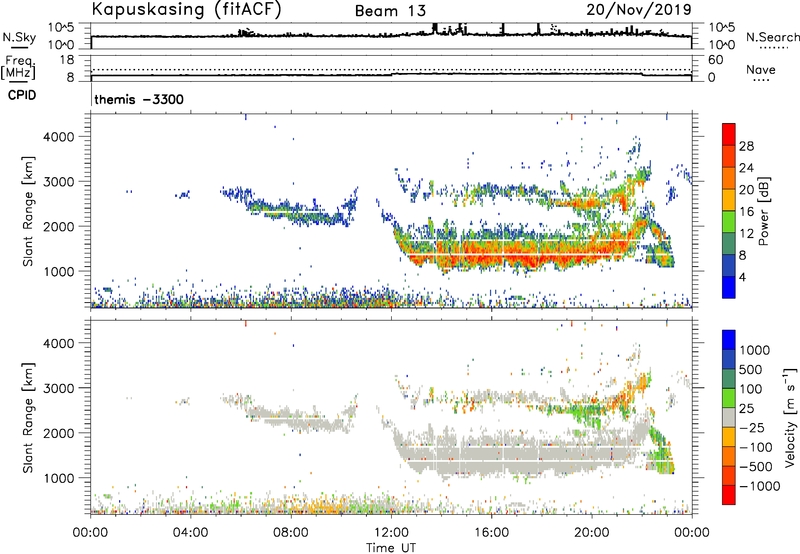Screen dimensions: 800x554
Task: Click the 'N.Sky' legend label
Action: click(x=19, y=37)
